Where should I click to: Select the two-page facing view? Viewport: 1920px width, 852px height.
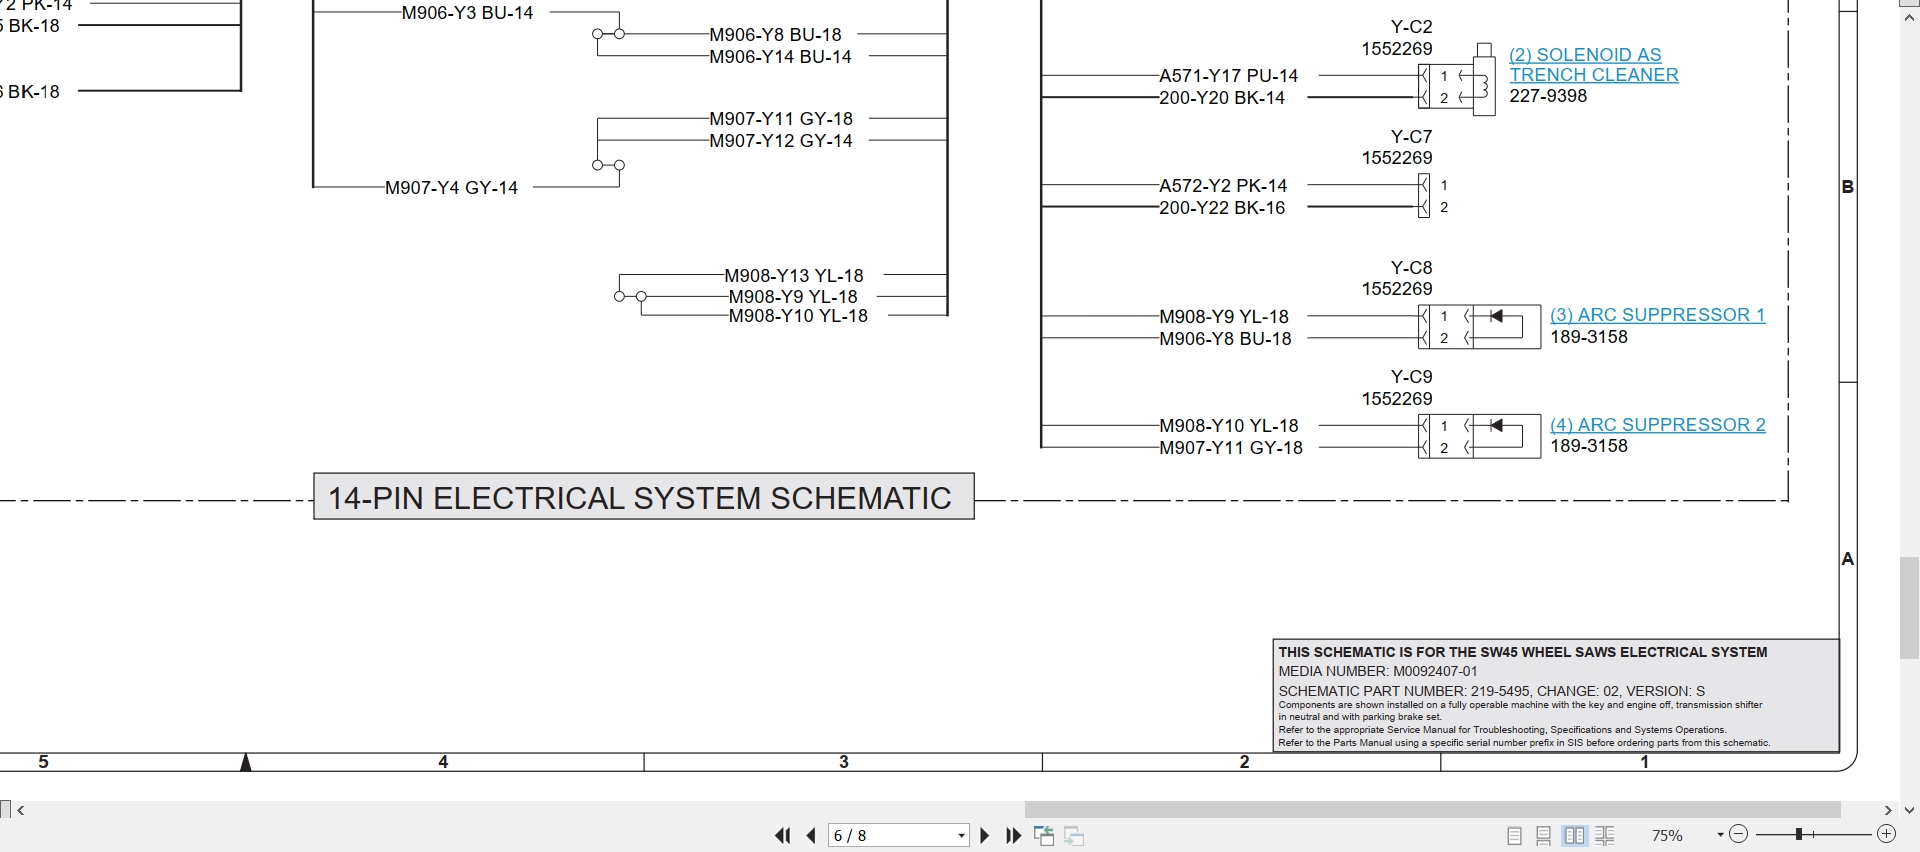coord(1575,835)
